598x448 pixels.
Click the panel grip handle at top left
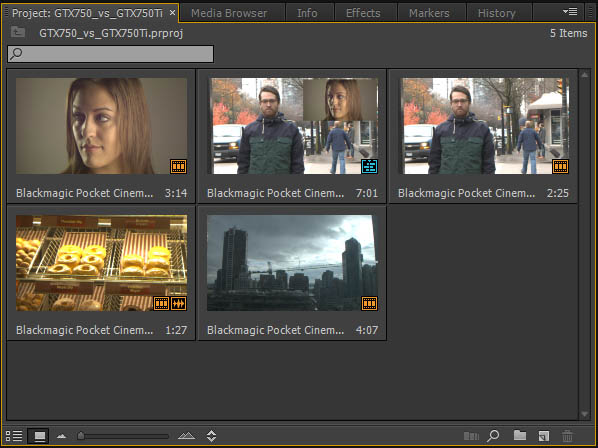pos(6,13)
